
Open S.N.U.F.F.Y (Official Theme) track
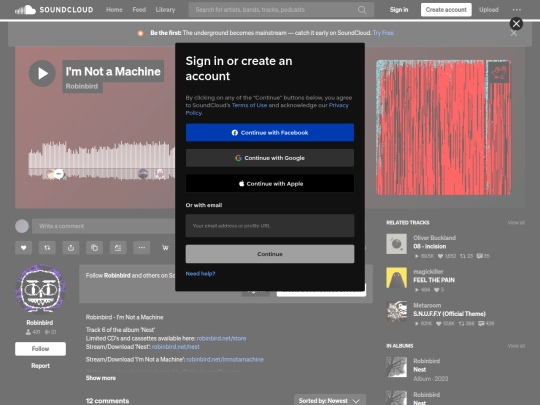point(449,314)
